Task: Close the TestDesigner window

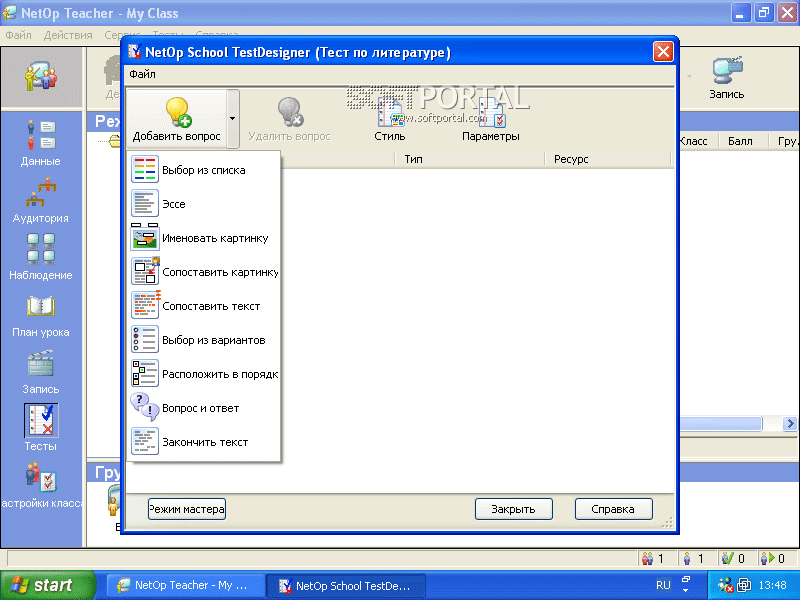Action: pyautogui.click(x=663, y=52)
